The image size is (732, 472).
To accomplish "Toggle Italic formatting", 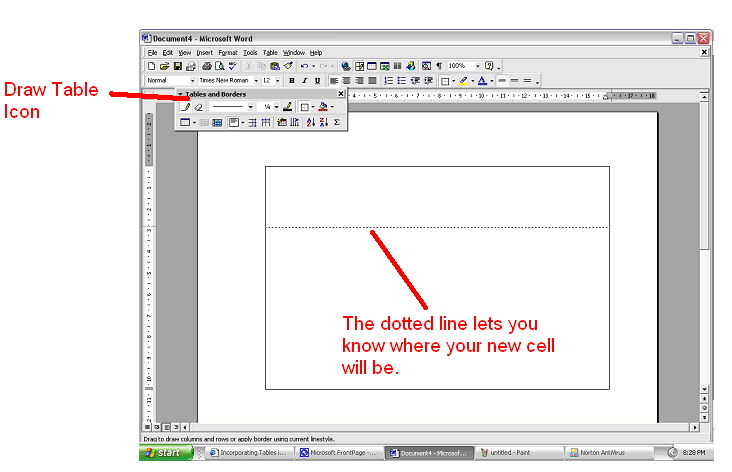I will (x=304, y=81).
